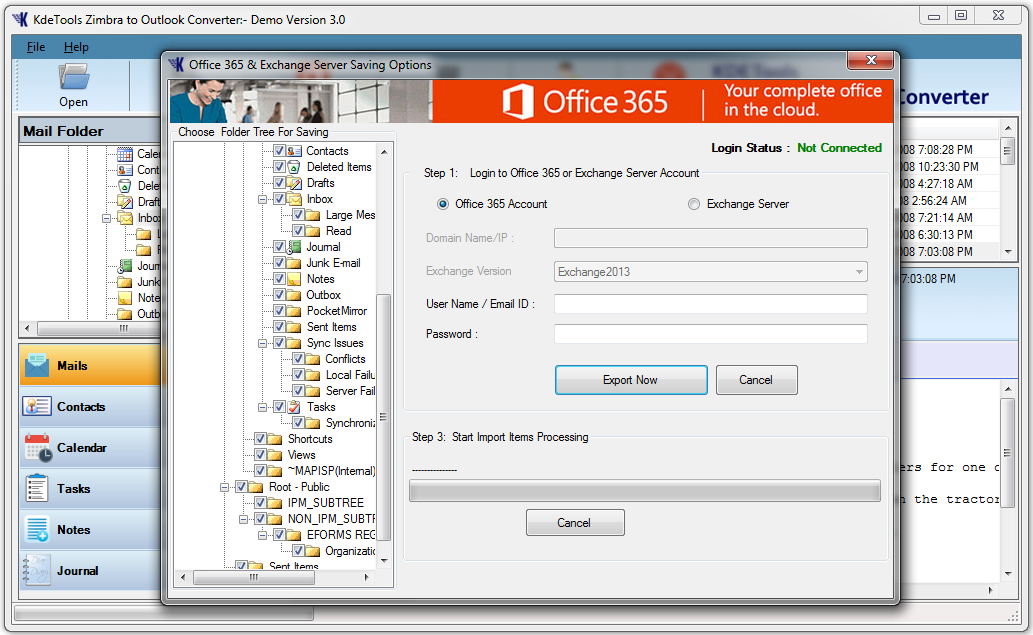This screenshot has width=1033, height=635.
Task: Open the Calendar icon in sidebar
Action: coord(38,447)
